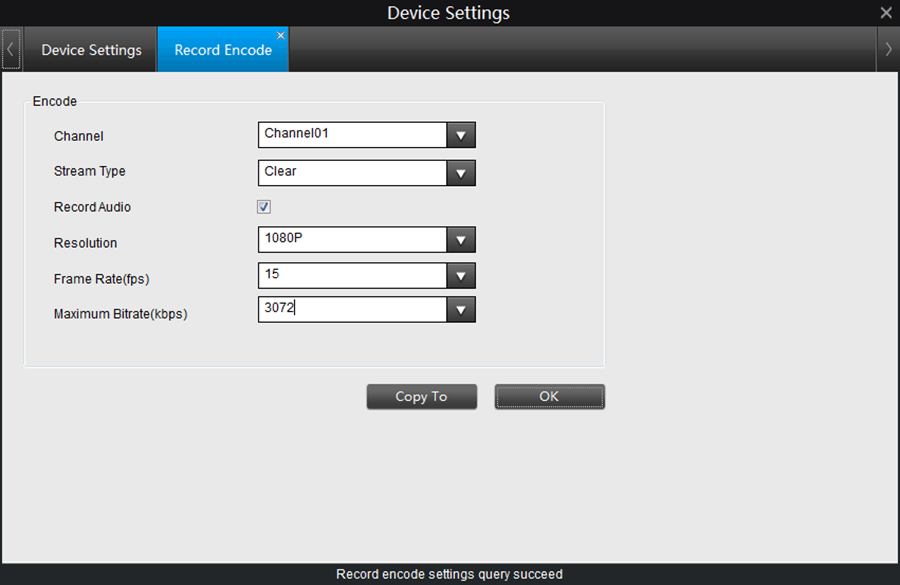Click the left tab scroll arrow
The height and width of the screenshot is (585, 900).
tap(10, 49)
